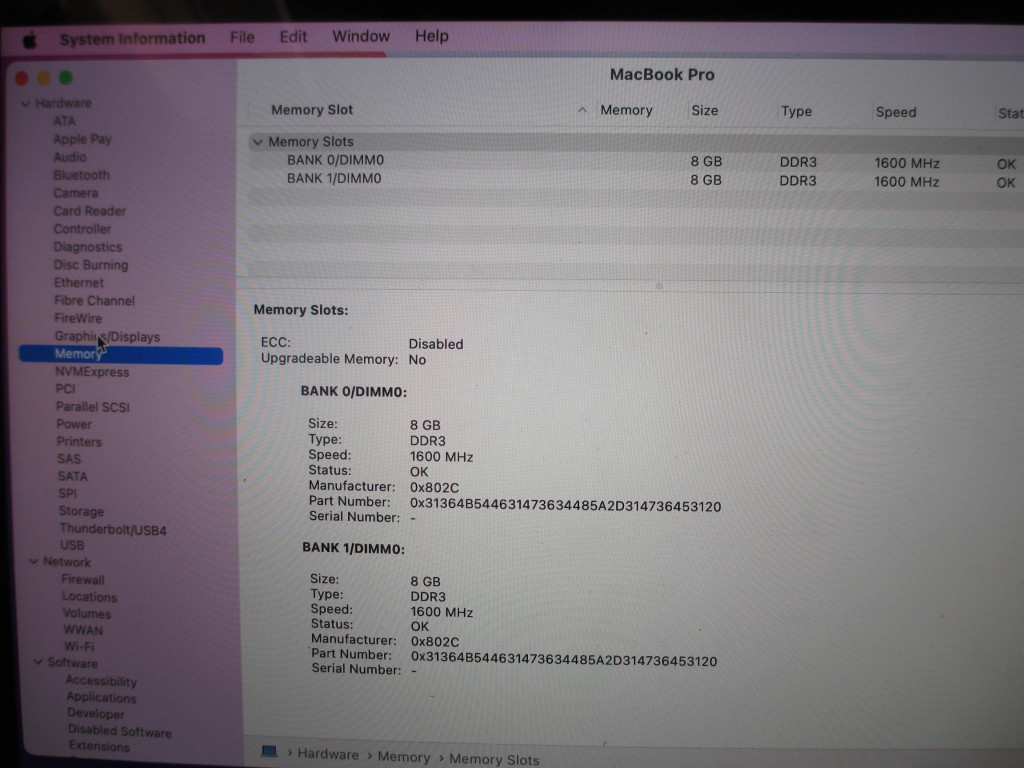Screen dimensions: 1024x768
Task: Select the highlighted Memory sidebar item
Action: [121, 355]
